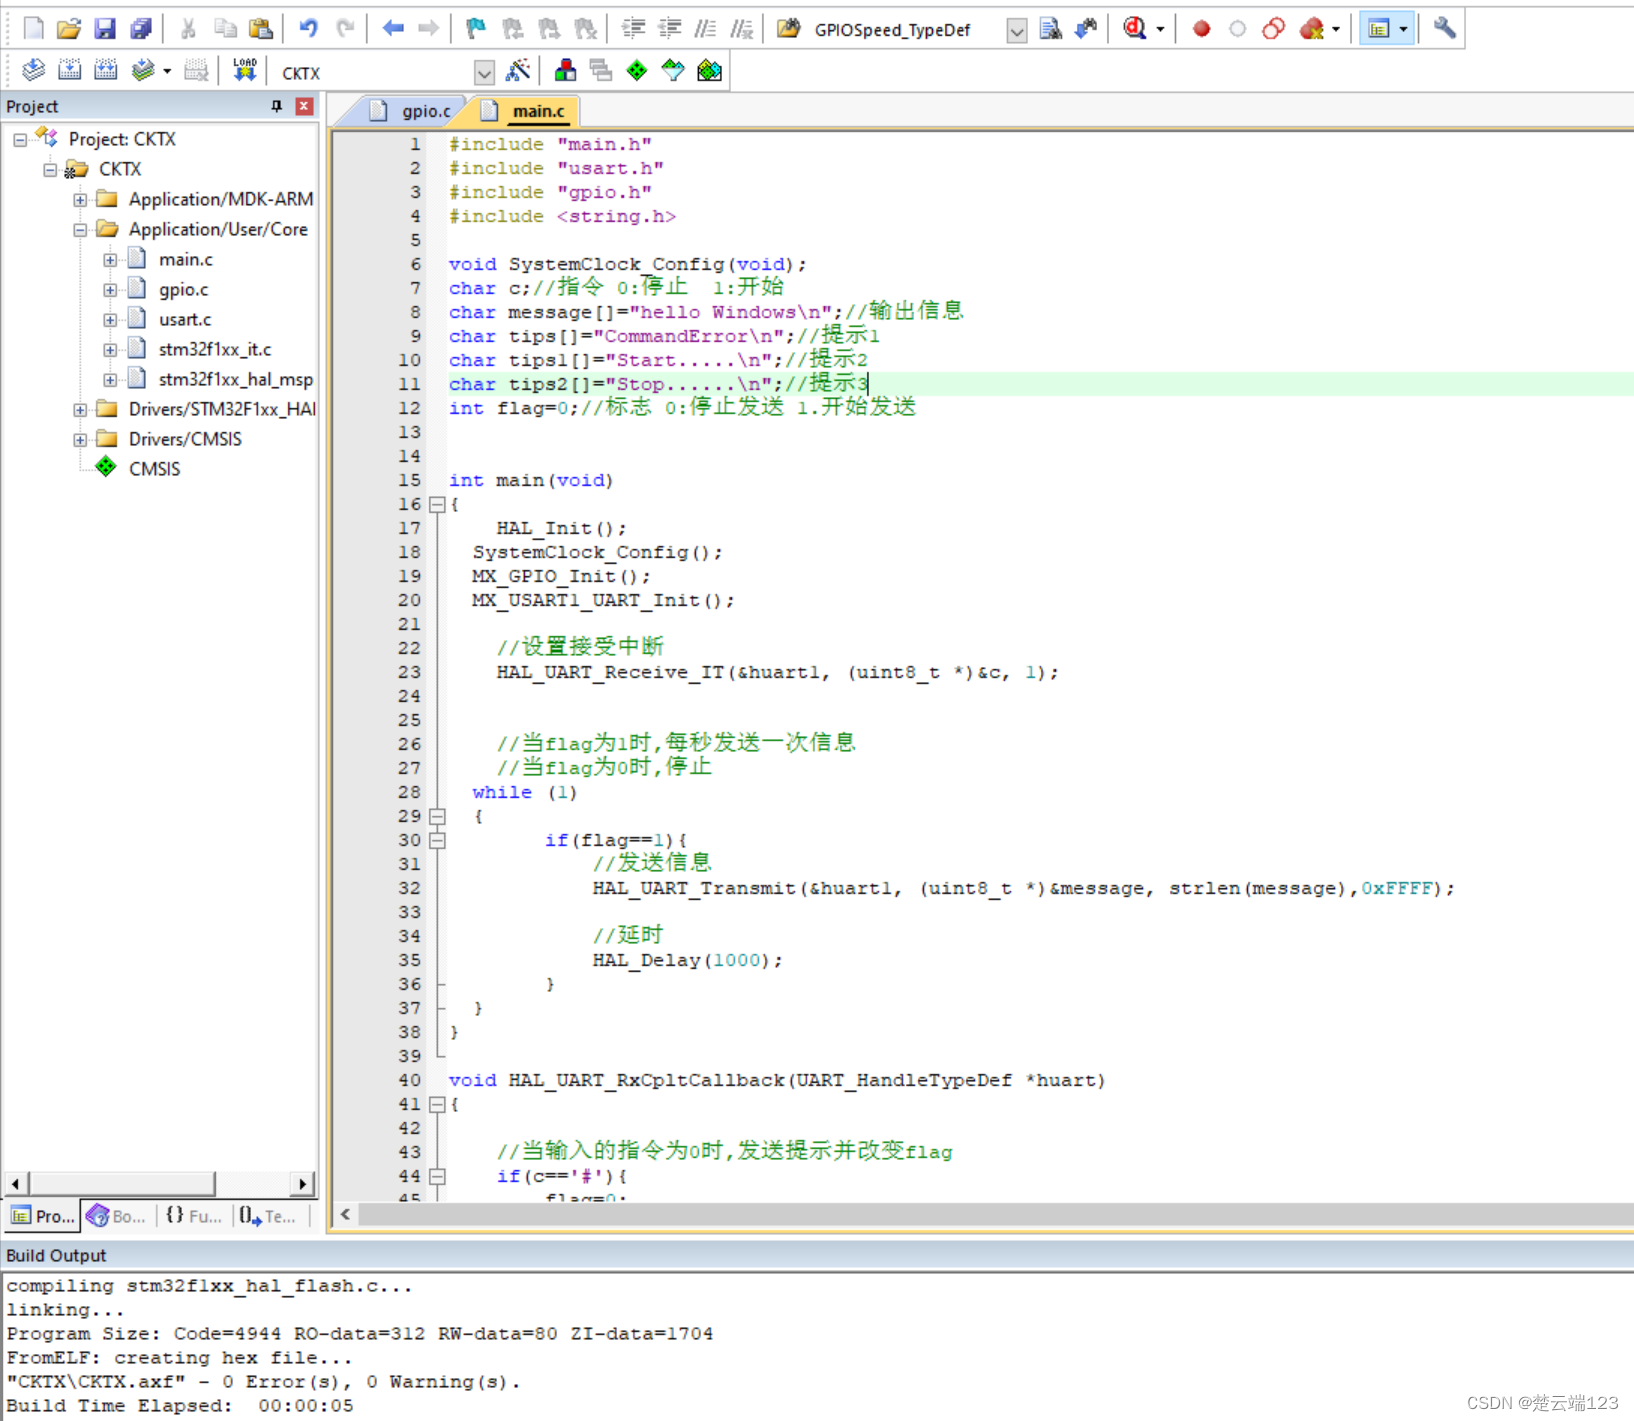Viewport: 1634px width, 1421px height.
Task: Collapse code fold at line 16
Action: pyautogui.click(x=437, y=505)
